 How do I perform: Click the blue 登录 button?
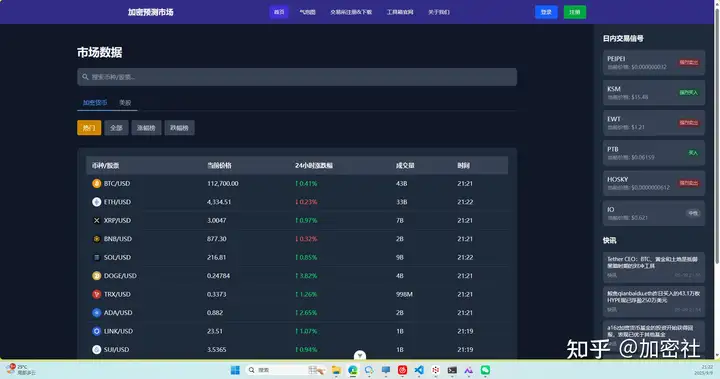(x=546, y=12)
